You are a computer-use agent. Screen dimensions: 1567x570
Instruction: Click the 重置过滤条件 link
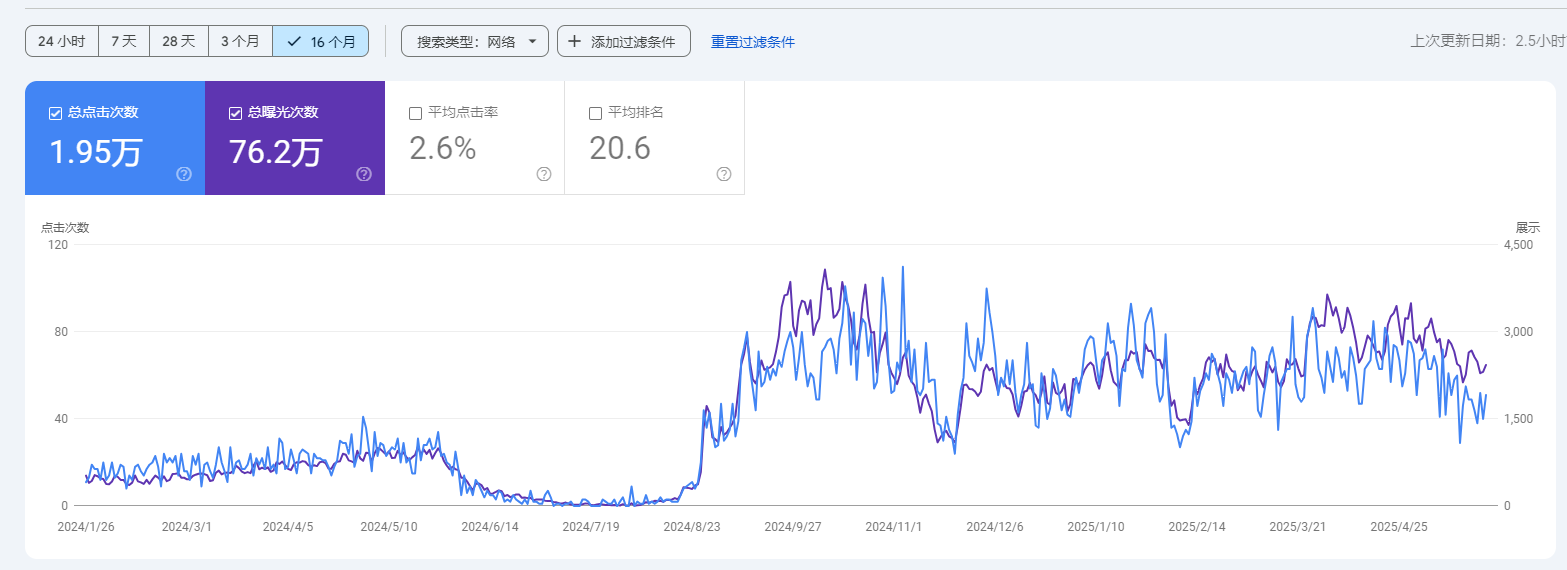[752, 42]
